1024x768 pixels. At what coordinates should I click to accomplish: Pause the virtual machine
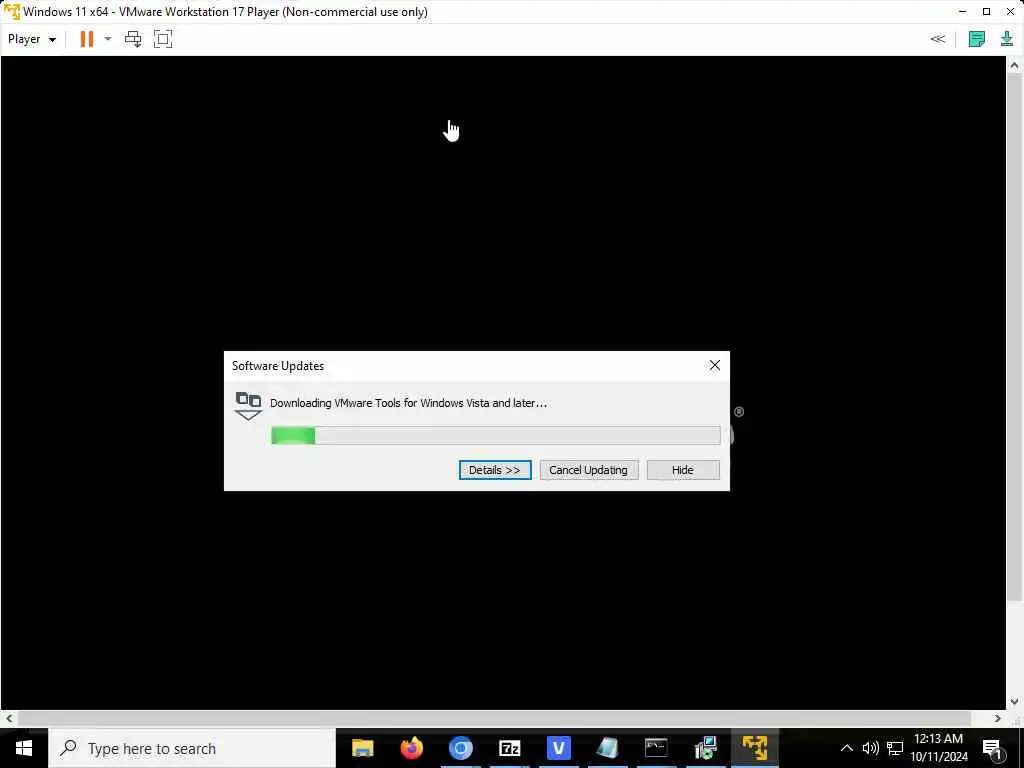click(86, 39)
